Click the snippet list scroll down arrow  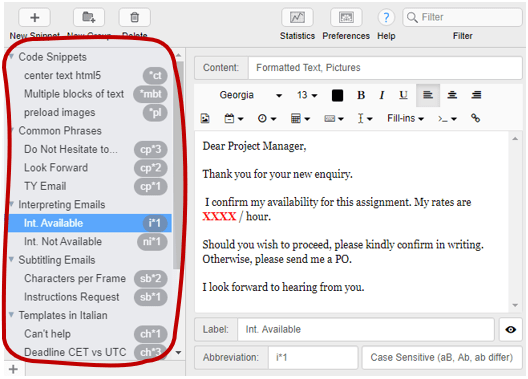pos(178,353)
